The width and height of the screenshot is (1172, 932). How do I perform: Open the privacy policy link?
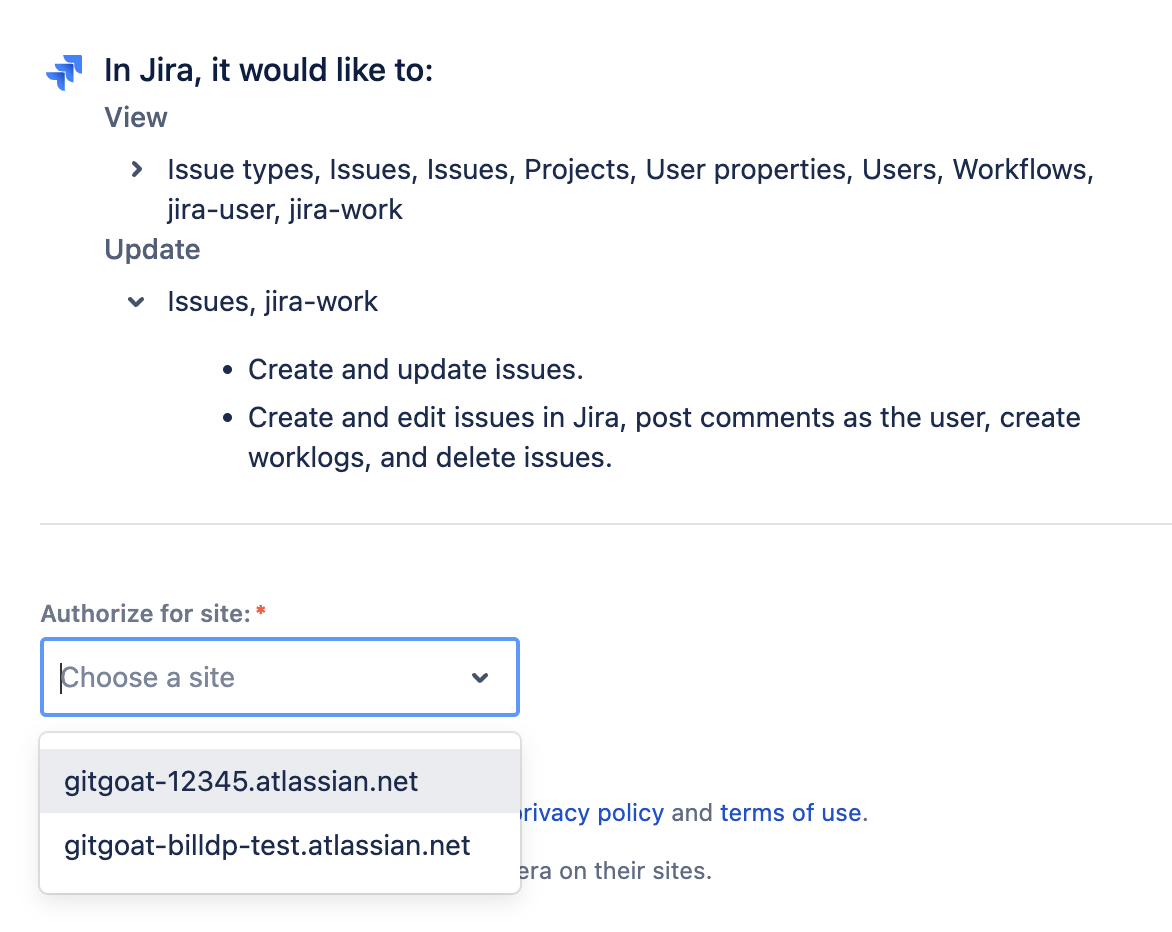[590, 813]
